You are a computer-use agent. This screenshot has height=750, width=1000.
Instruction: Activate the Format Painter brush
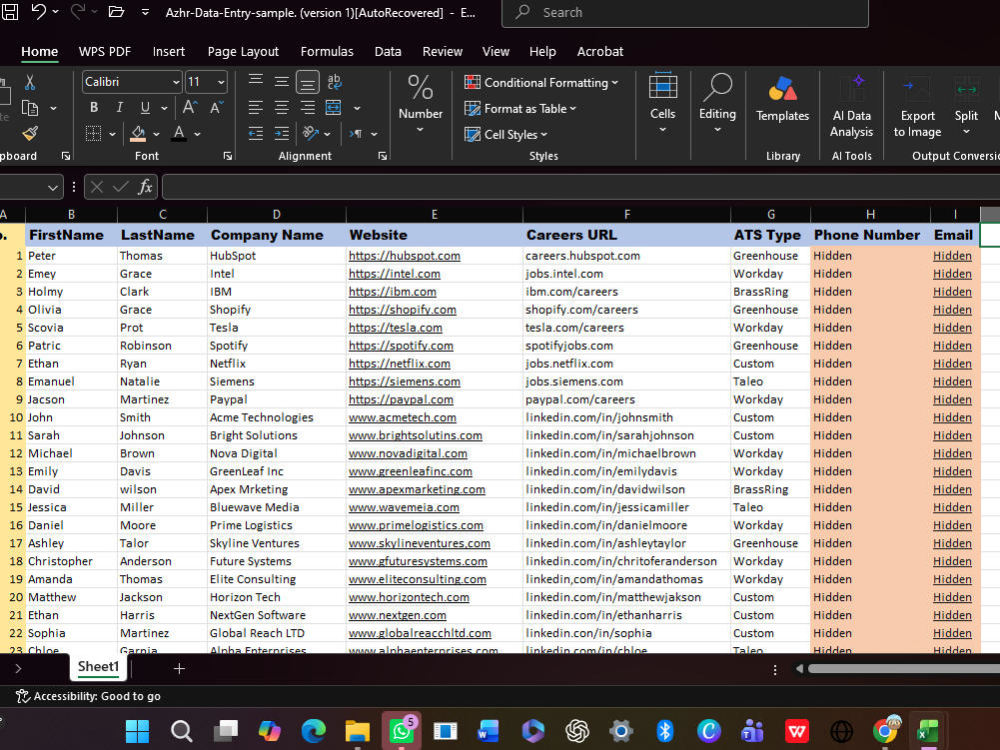29,133
